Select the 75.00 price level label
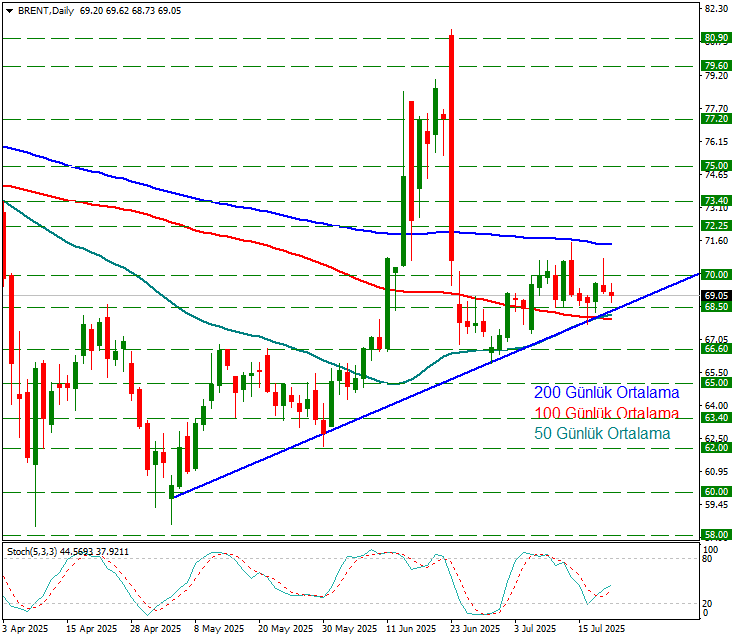This screenshot has height=640, width=739. coord(716,165)
